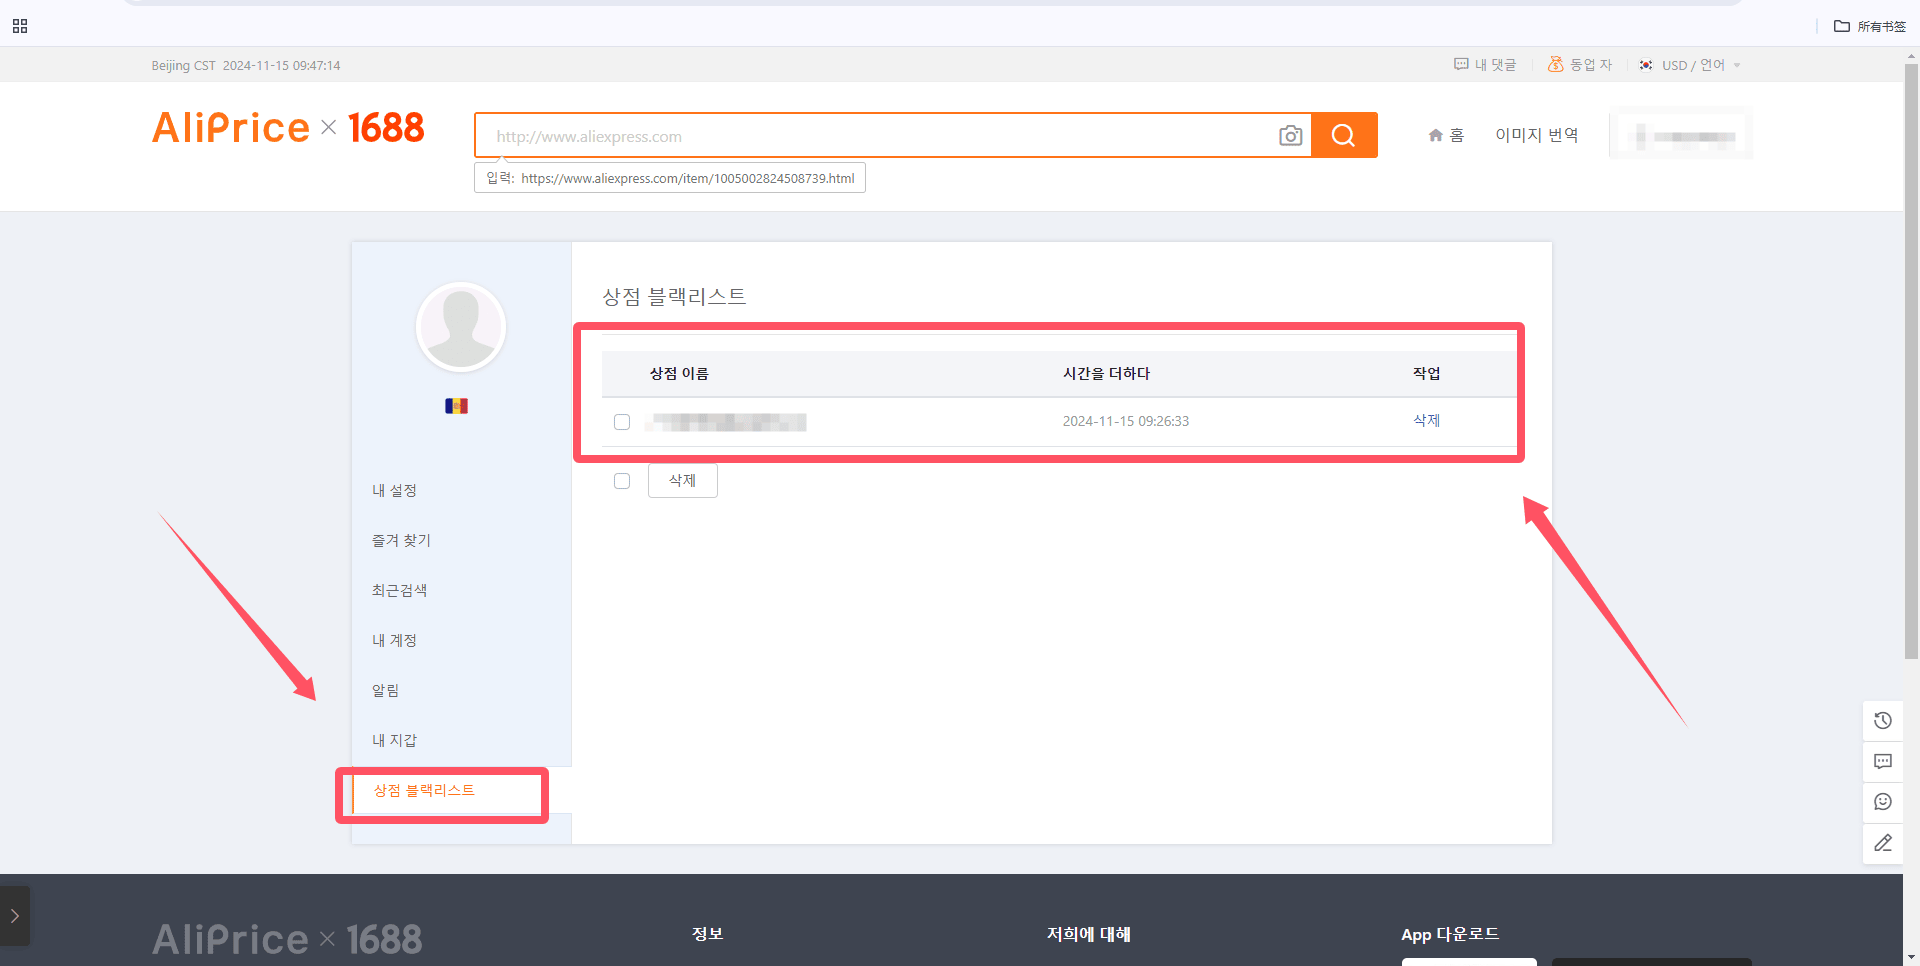Click the 삭제 link in the store row
The width and height of the screenshot is (1920, 966).
coord(1427,421)
